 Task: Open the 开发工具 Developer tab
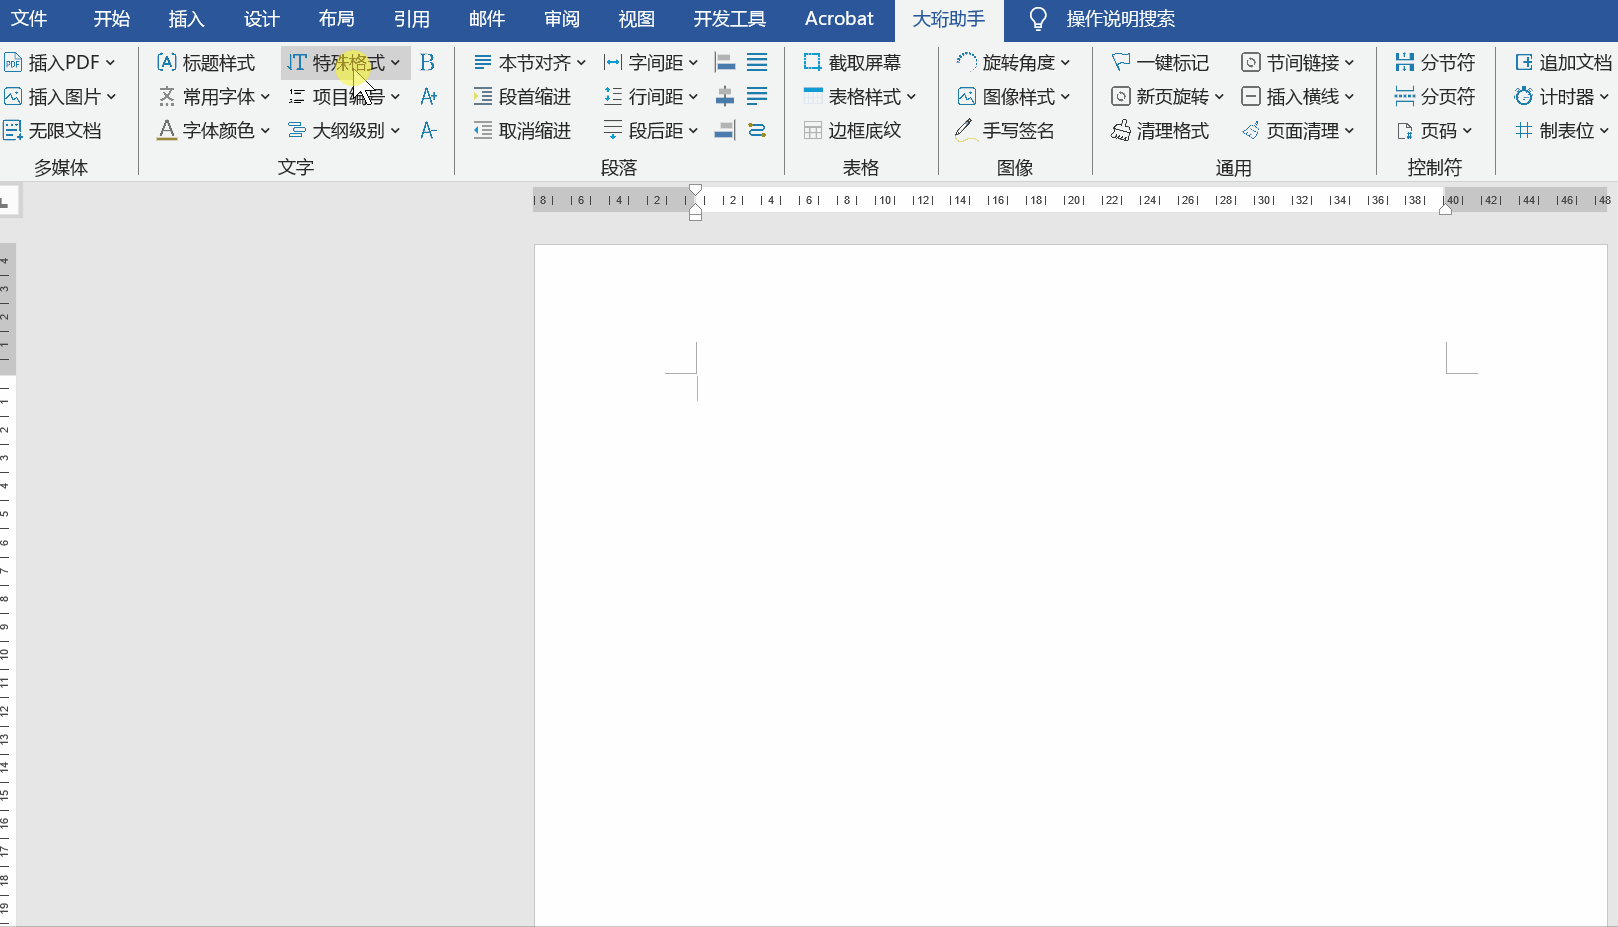pyautogui.click(x=729, y=19)
